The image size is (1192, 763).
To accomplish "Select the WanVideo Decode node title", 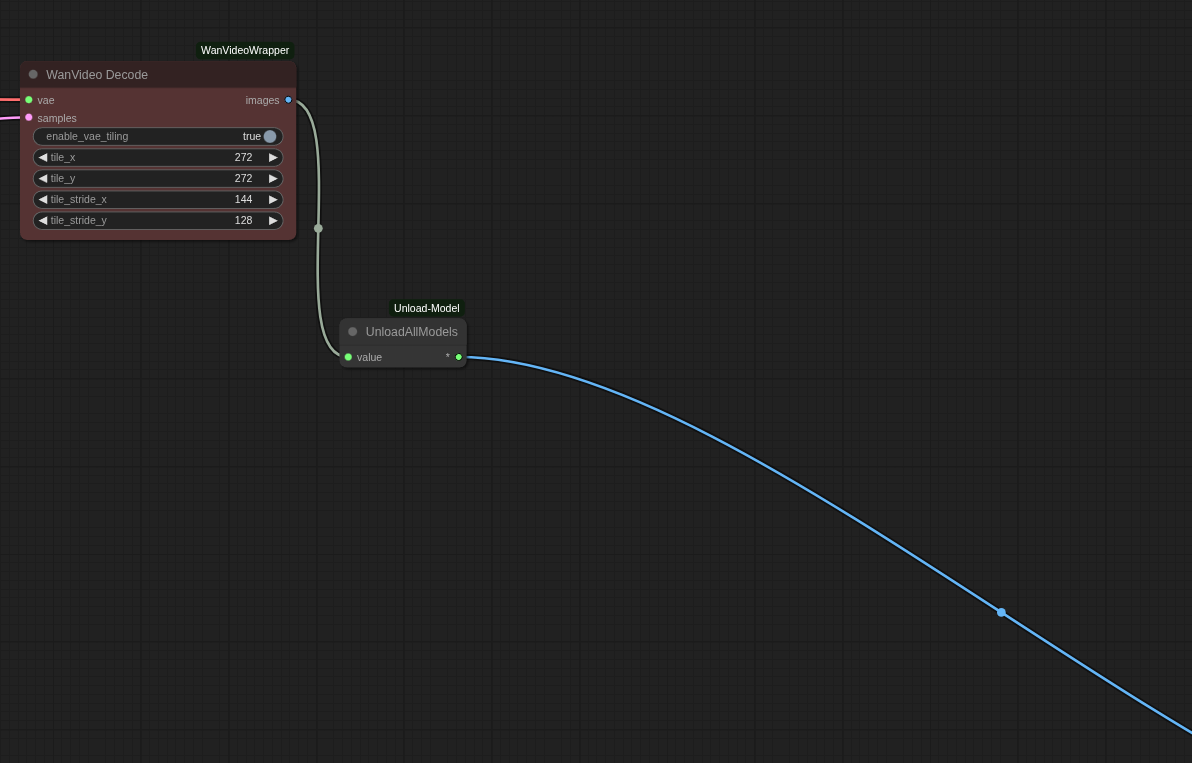I will (x=97, y=74).
